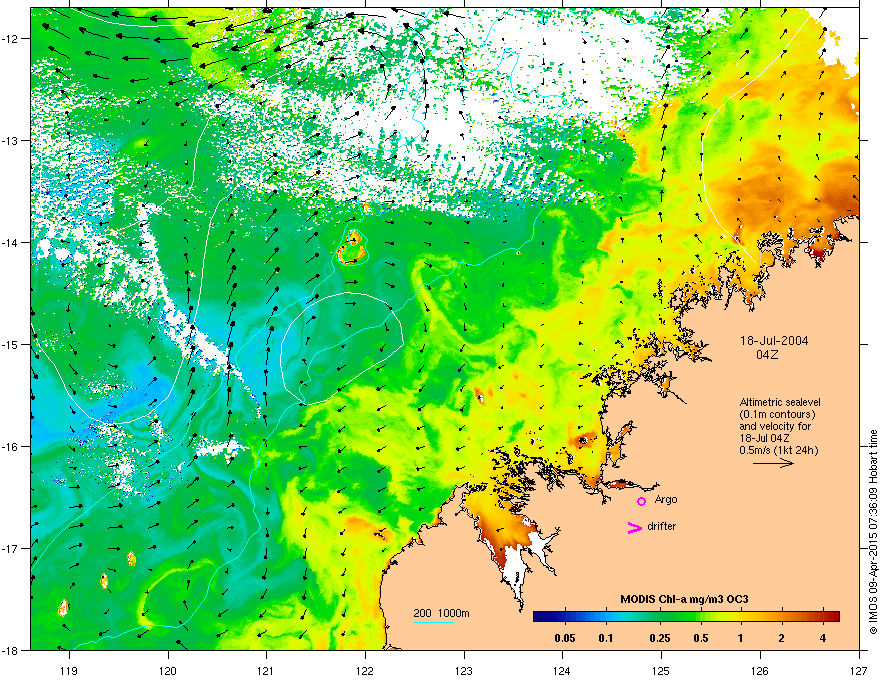The height and width of the screenshot is (680, 880).
Task: Click the '125' longitude axis label
Action: [x=661, y=670]
